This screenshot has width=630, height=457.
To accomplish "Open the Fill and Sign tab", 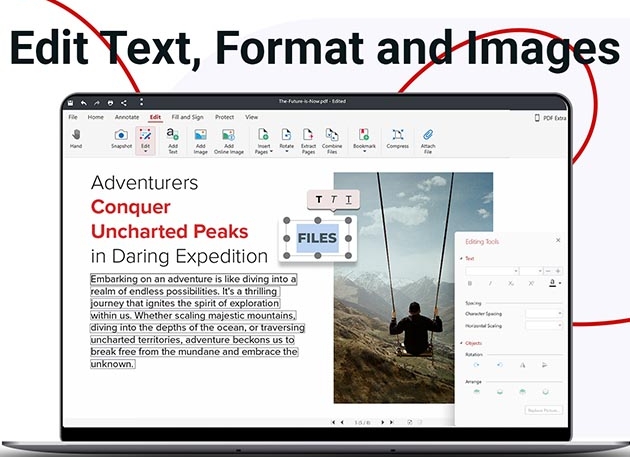I will 188,117.
